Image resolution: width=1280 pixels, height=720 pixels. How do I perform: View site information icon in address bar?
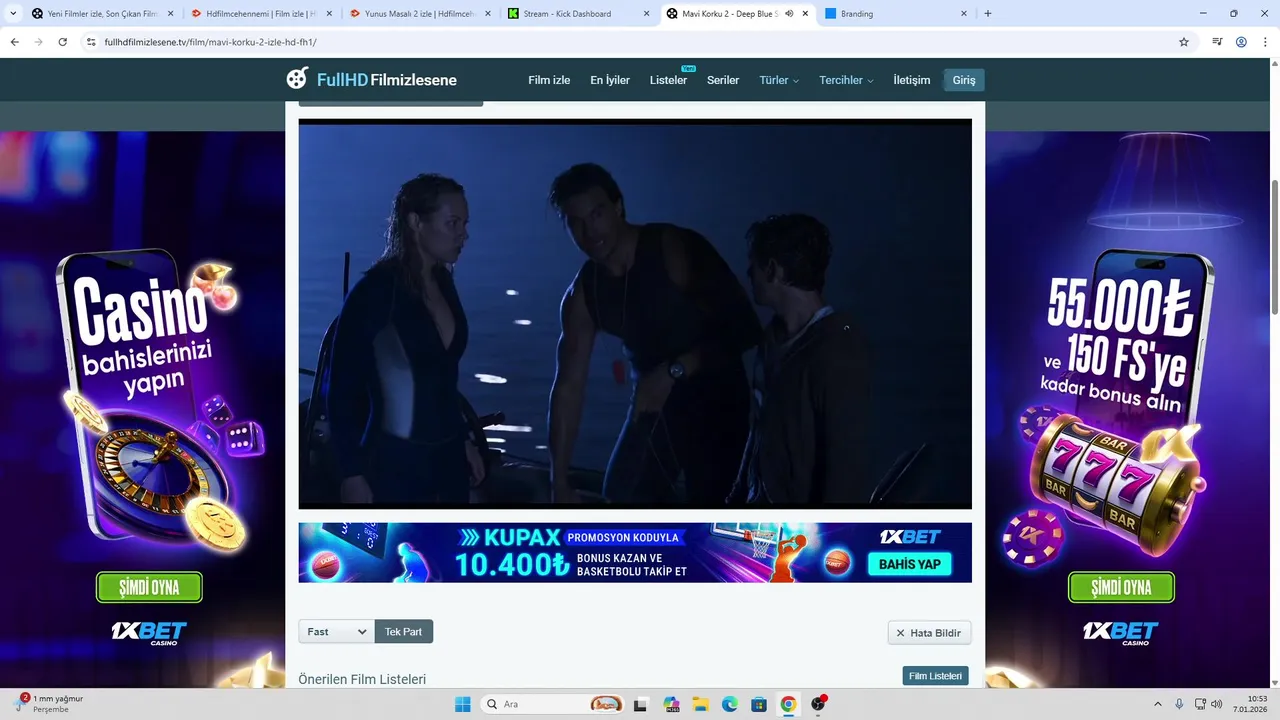(x=91, y=42)
